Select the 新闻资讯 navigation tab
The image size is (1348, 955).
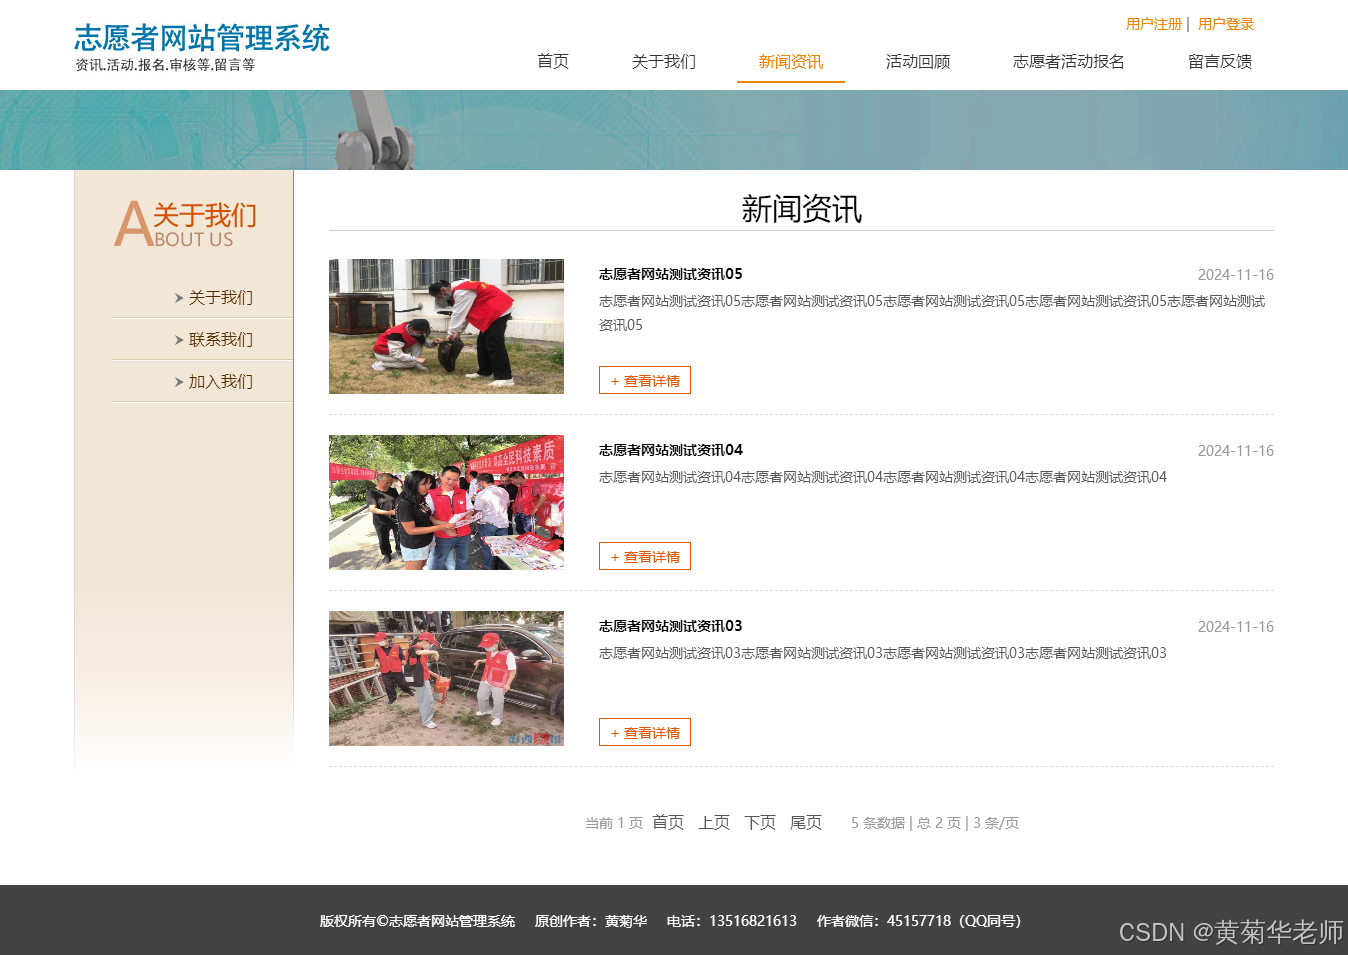pyautogui.click(x=791, y=62)
